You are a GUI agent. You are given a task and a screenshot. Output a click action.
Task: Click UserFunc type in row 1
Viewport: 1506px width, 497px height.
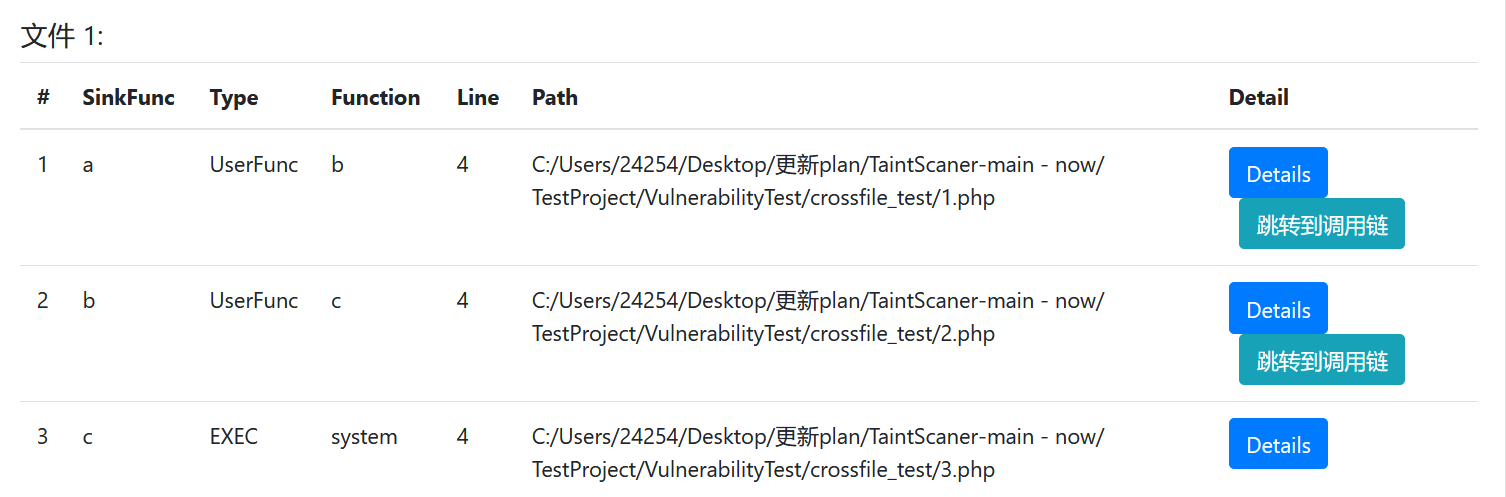[254, 165]
